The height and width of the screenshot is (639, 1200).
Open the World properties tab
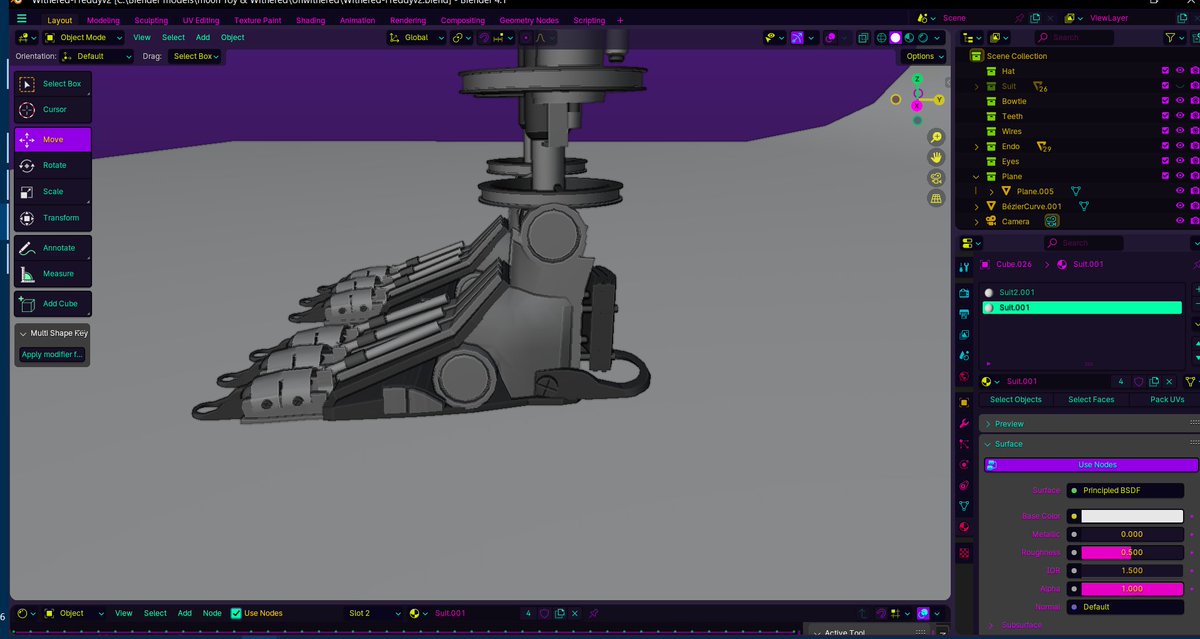click(964, 377)
